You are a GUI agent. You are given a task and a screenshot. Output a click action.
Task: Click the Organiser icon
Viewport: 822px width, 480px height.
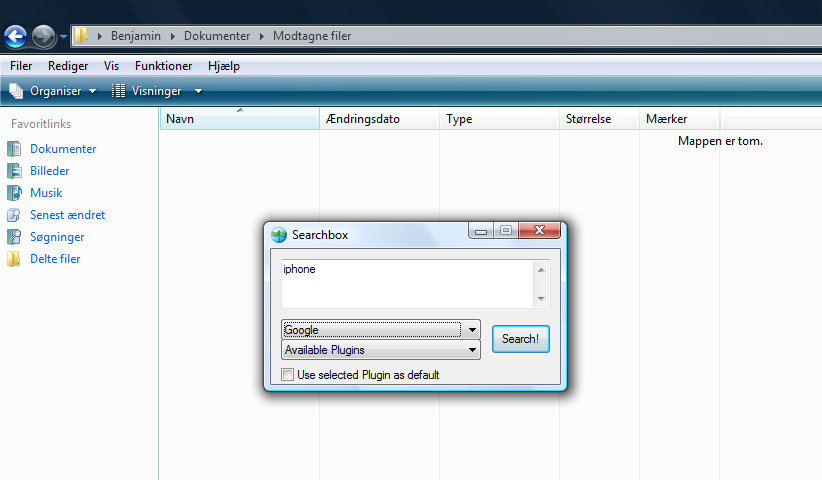point(16,91)
